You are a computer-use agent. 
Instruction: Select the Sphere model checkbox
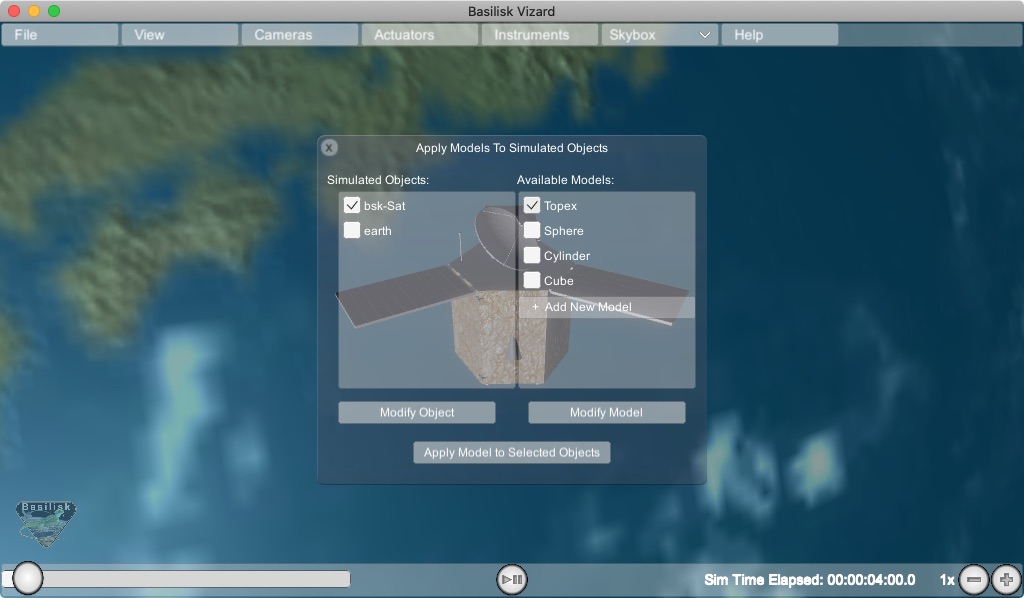click(532, 231)
